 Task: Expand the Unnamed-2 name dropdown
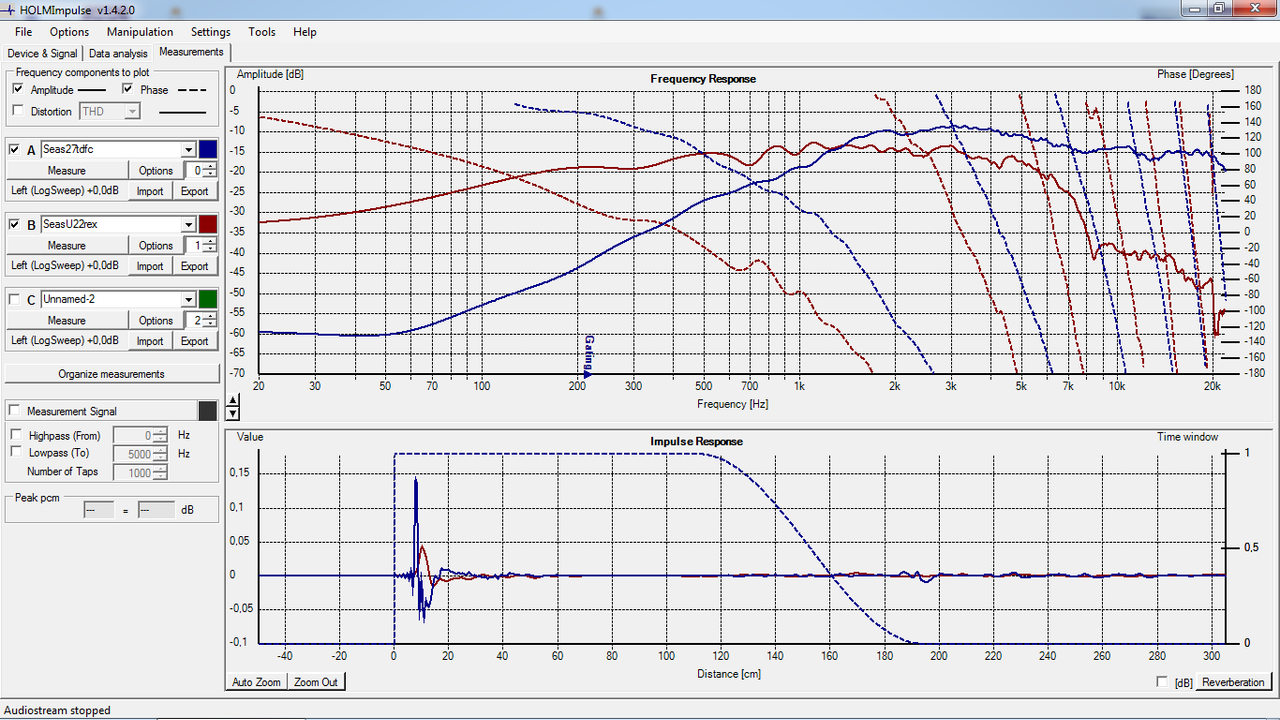pos(188,299)
